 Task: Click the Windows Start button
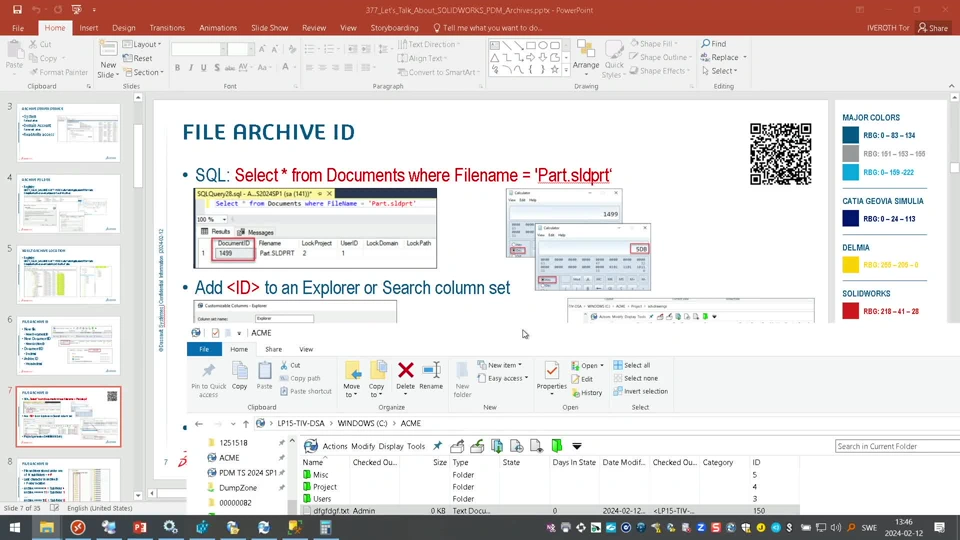coord(15,527)
